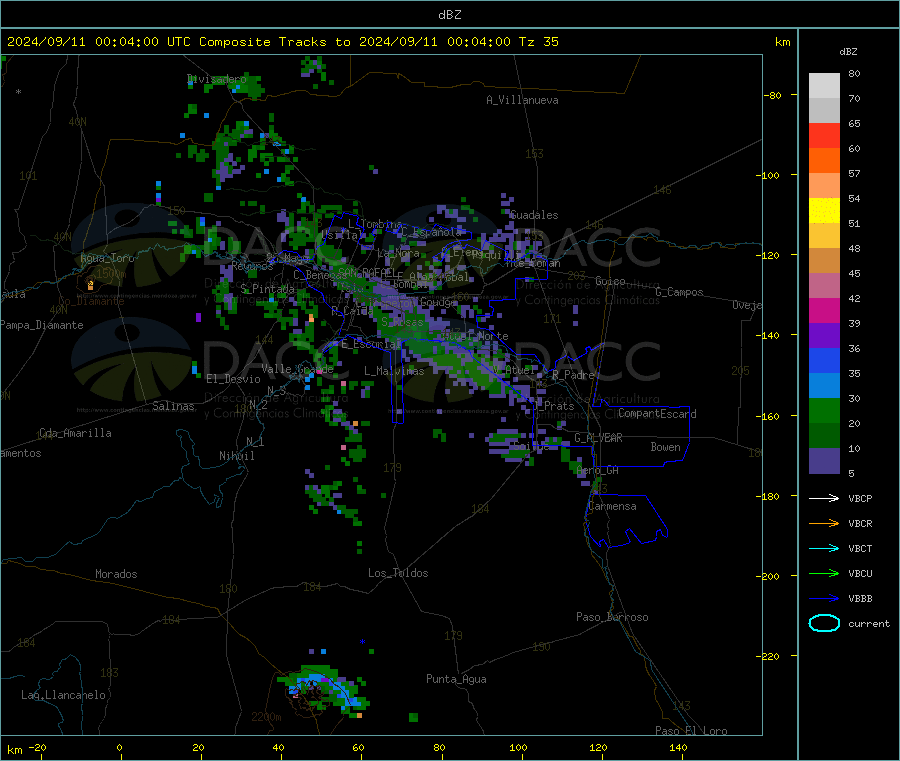The height and width of the screenshot is (761, 900).
Task: Select the red 60 dBZ color swatch
Action: tap(824, 135)
